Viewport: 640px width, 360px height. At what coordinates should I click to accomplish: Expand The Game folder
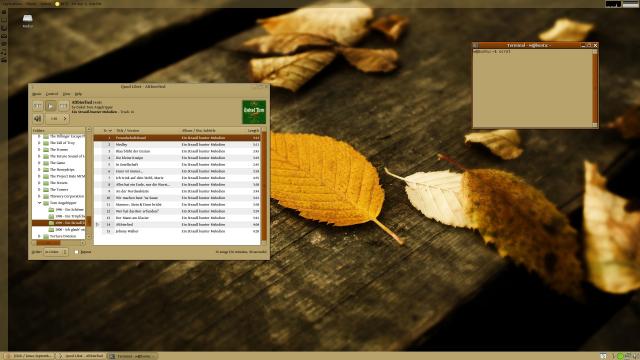(39, 163)
